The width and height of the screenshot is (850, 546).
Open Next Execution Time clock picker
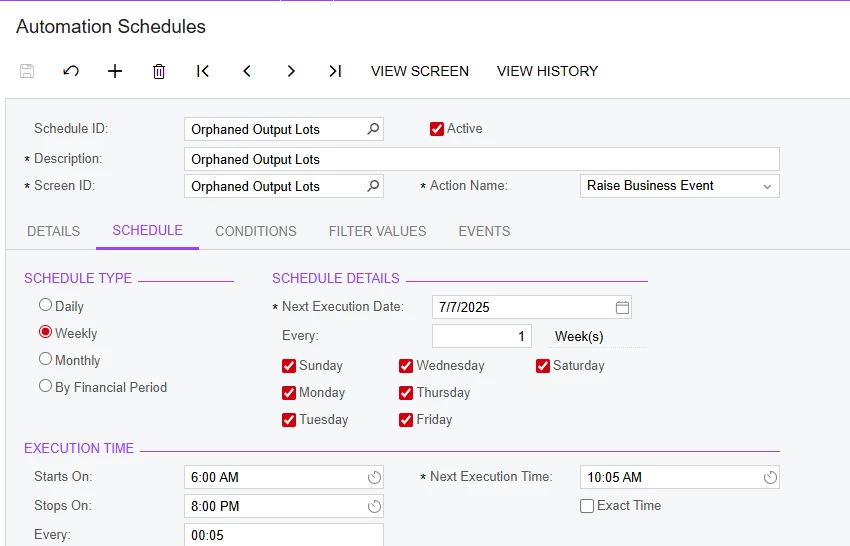tap(770, 477)
